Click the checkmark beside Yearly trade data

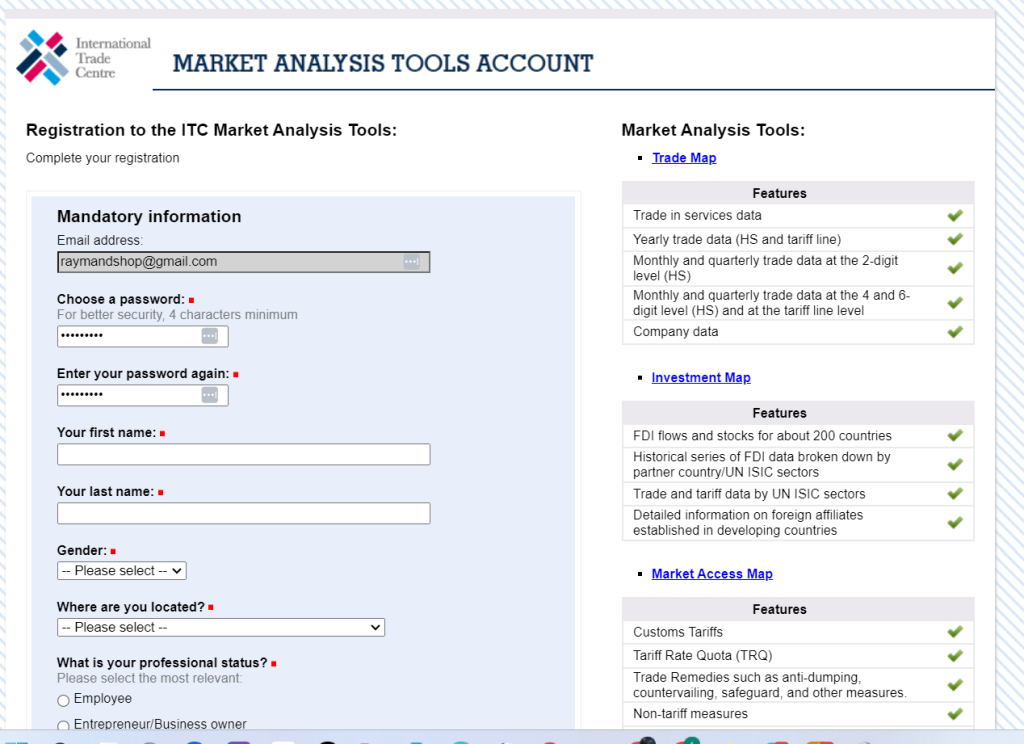(x=955, y=239)
